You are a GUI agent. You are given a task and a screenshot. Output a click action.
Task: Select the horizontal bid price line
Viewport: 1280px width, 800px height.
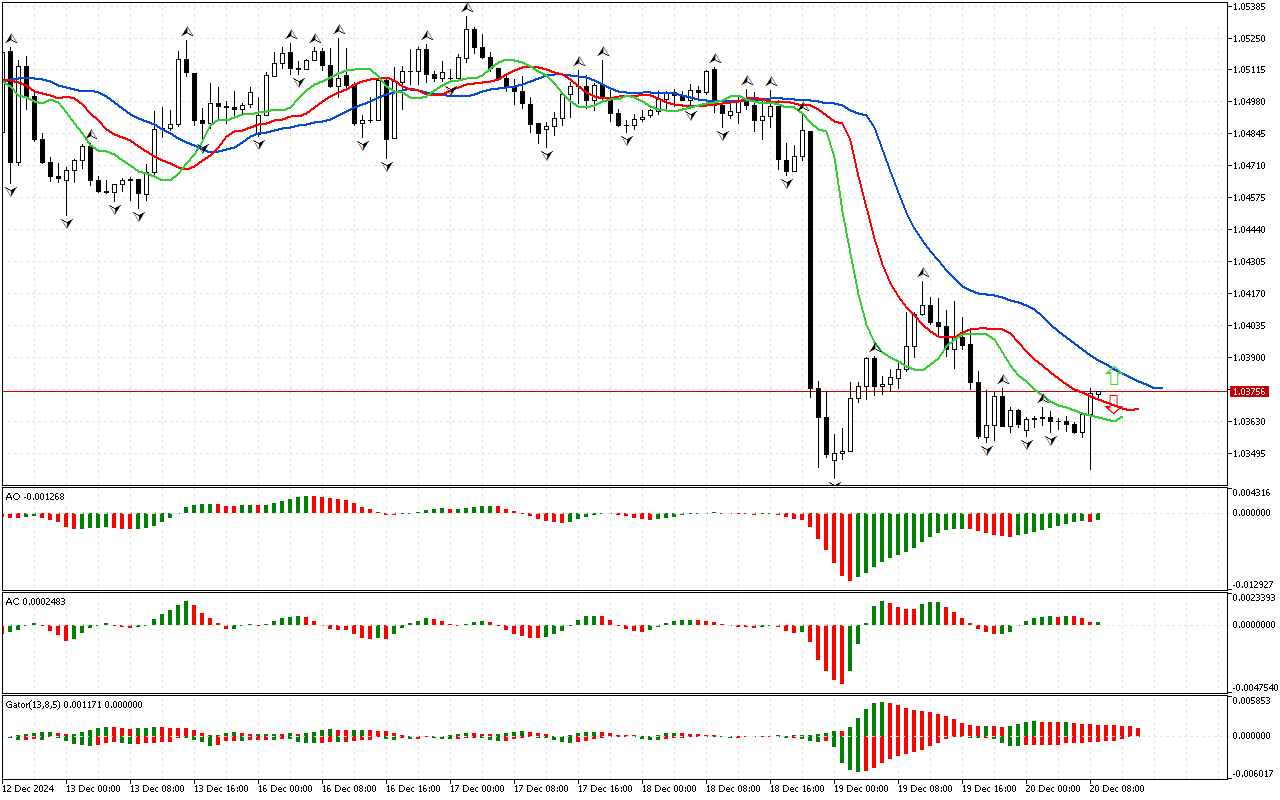(616, 391)
